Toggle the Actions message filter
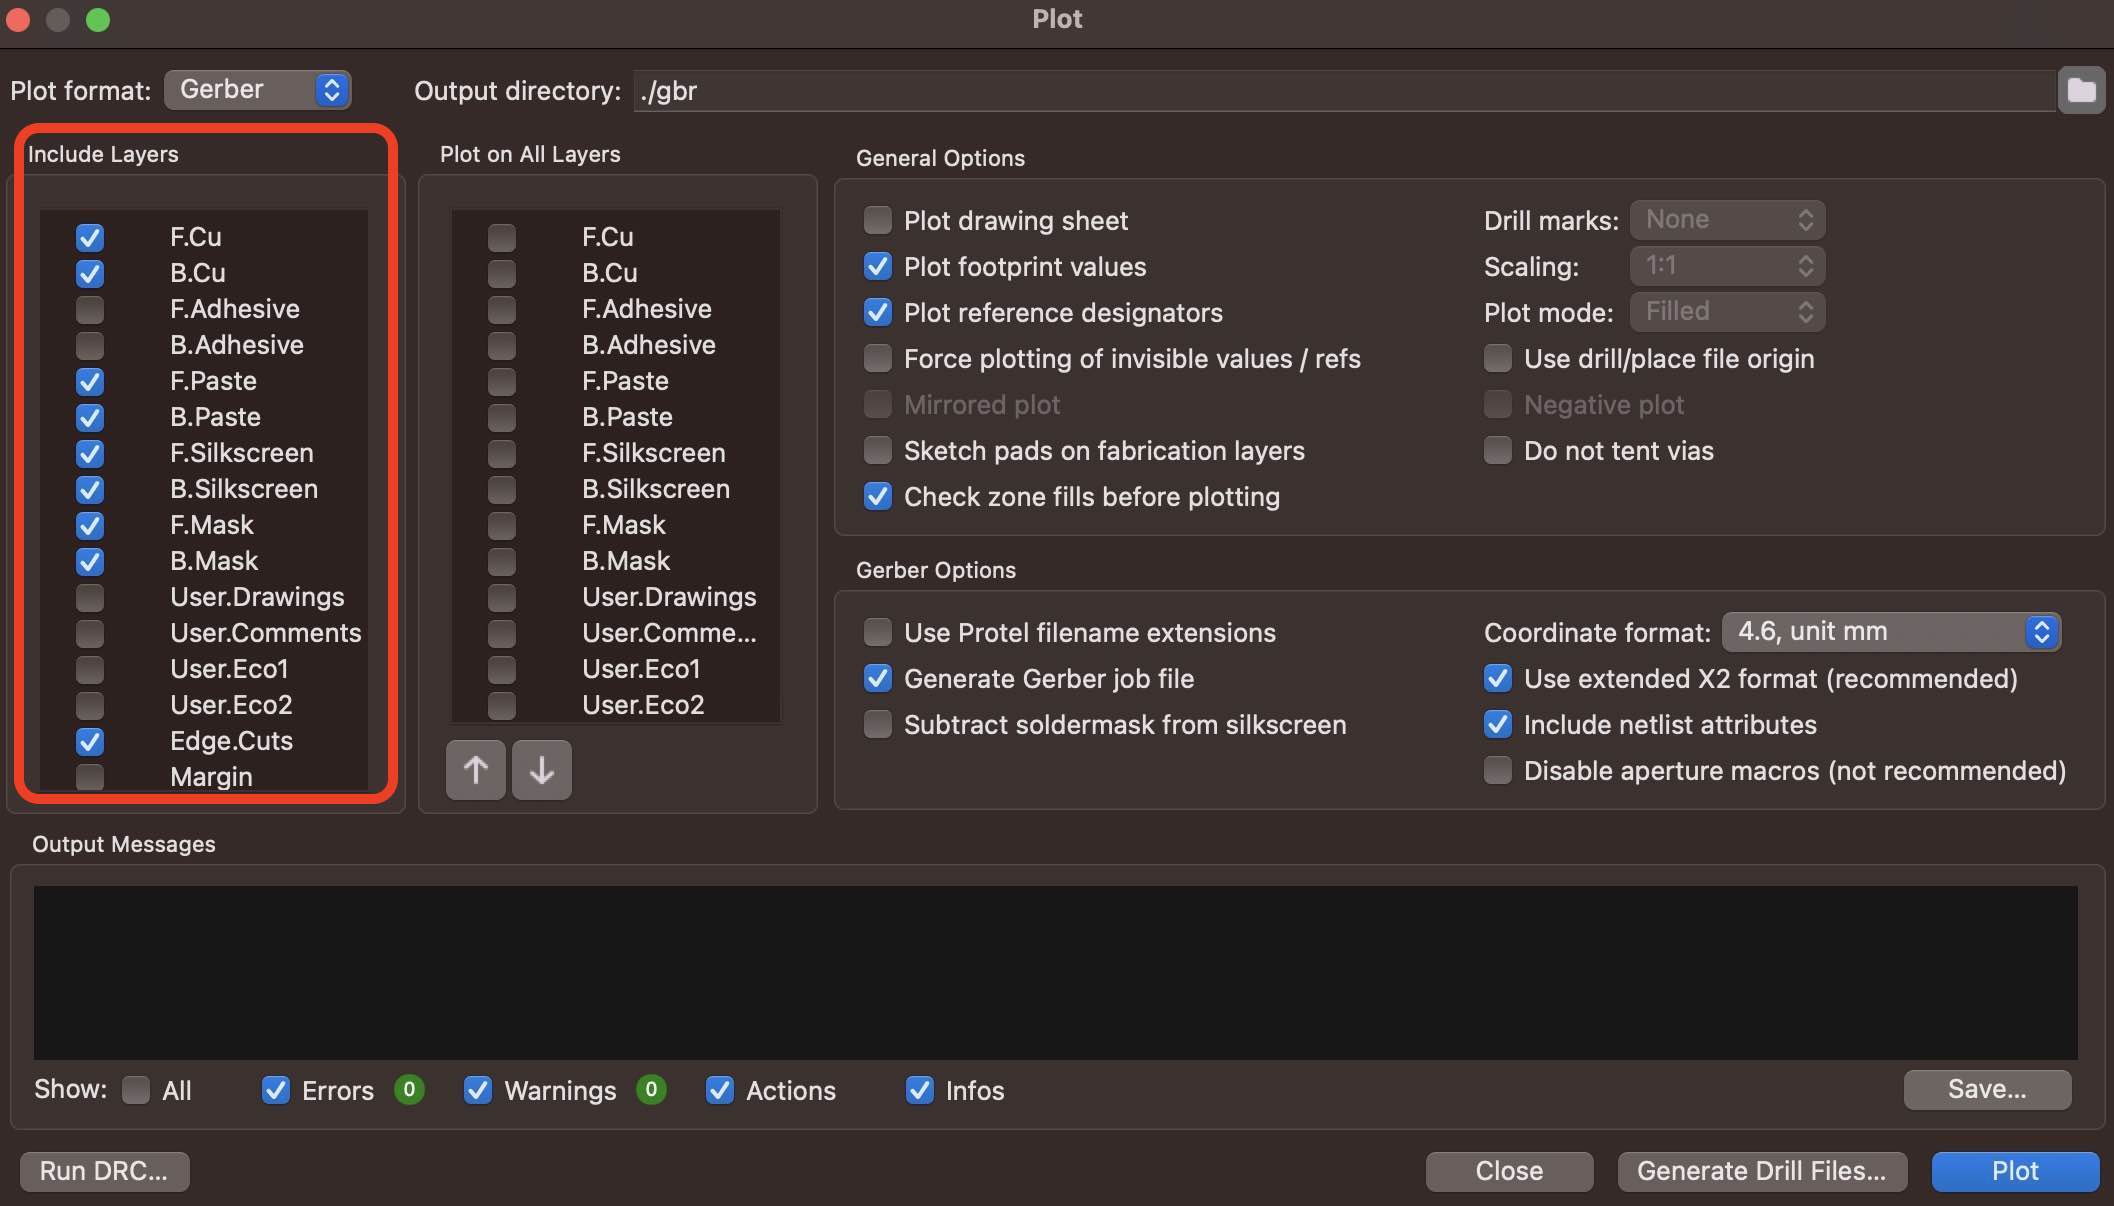The image size is (2114, 1206). (x=720, y=1090)
